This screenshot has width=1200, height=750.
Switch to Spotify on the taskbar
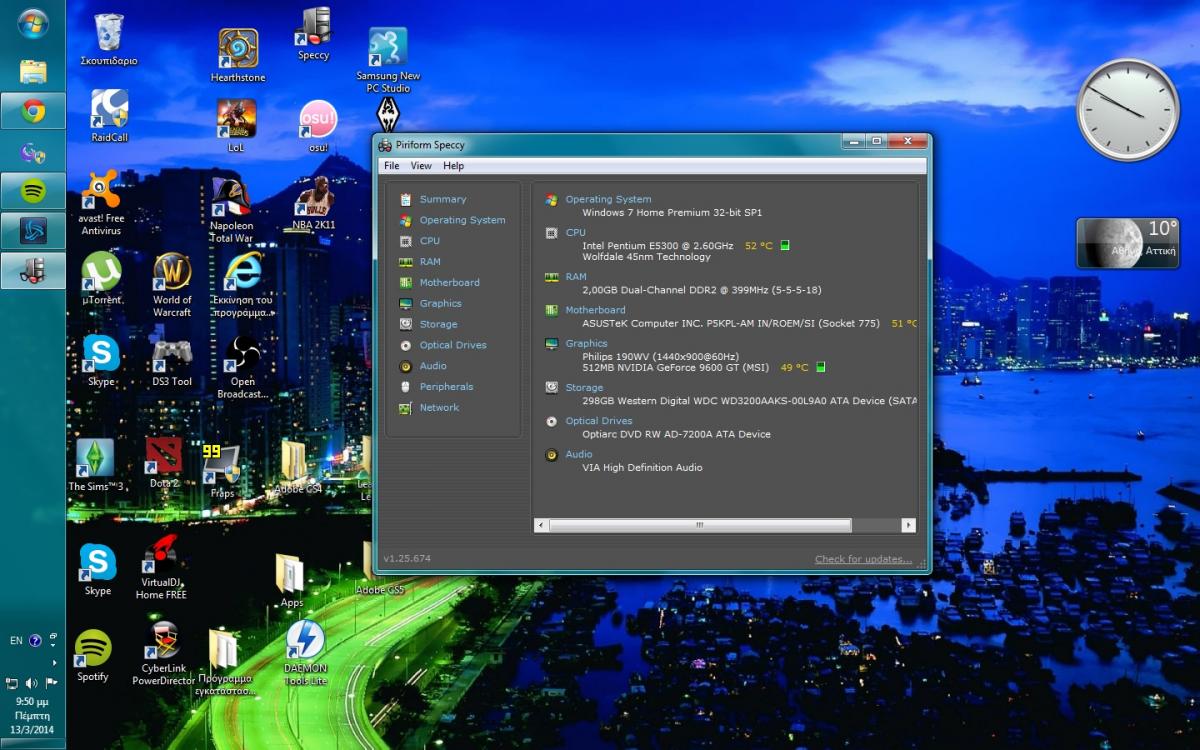coord(33,190)
